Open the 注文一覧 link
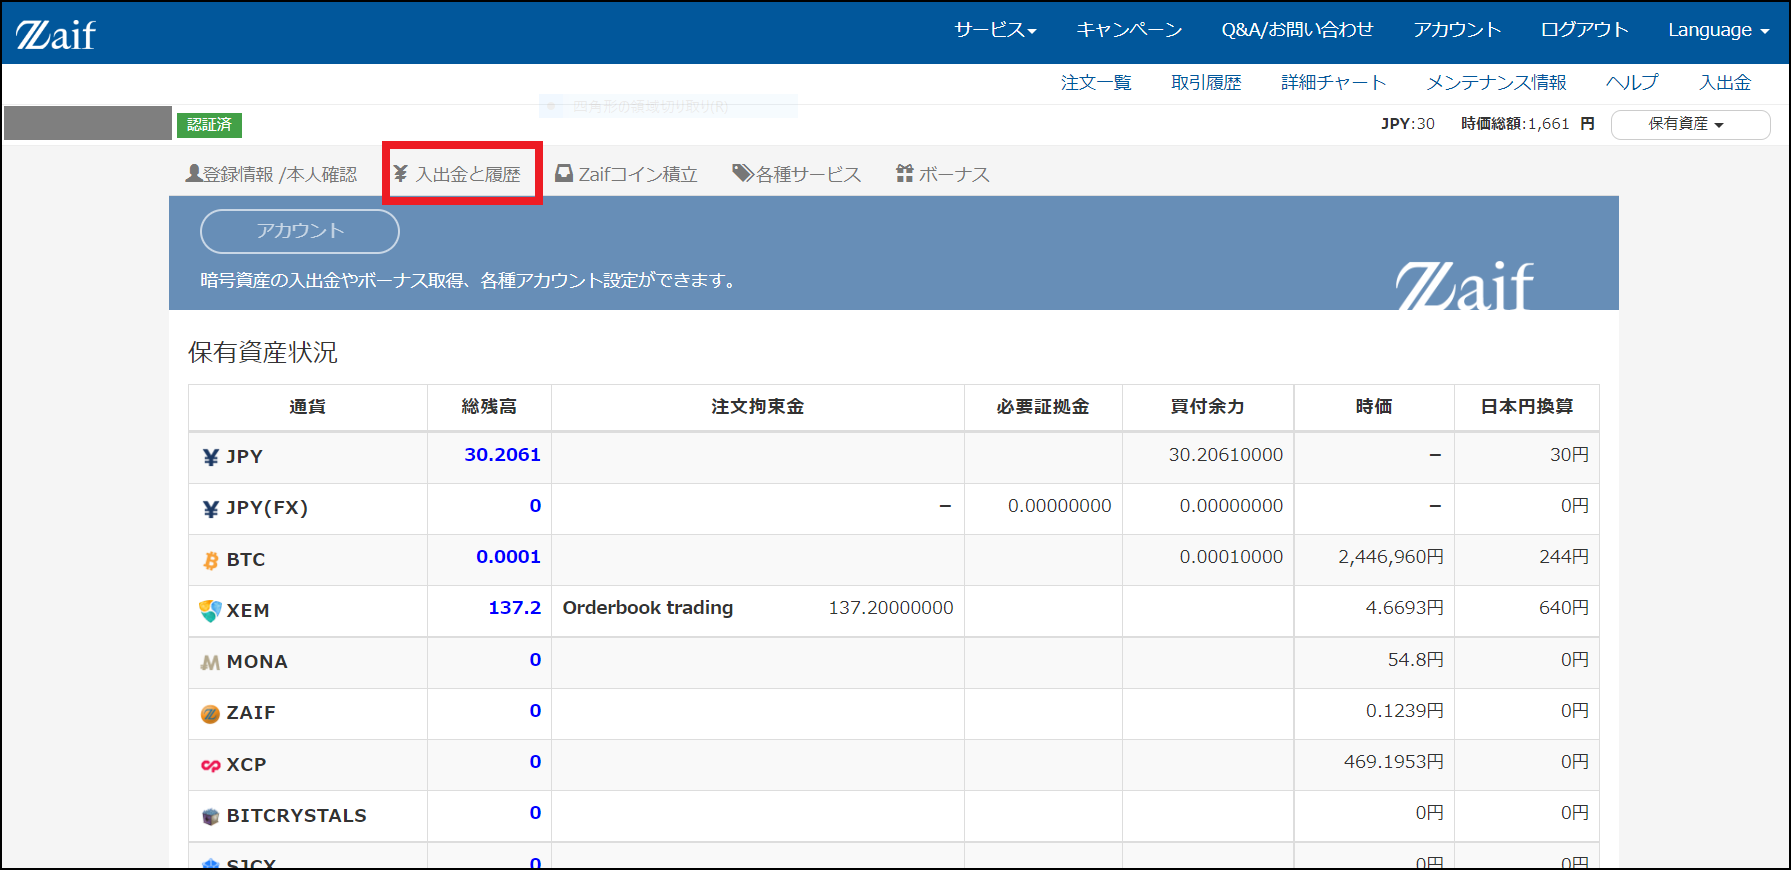 tap(1096, 82)
